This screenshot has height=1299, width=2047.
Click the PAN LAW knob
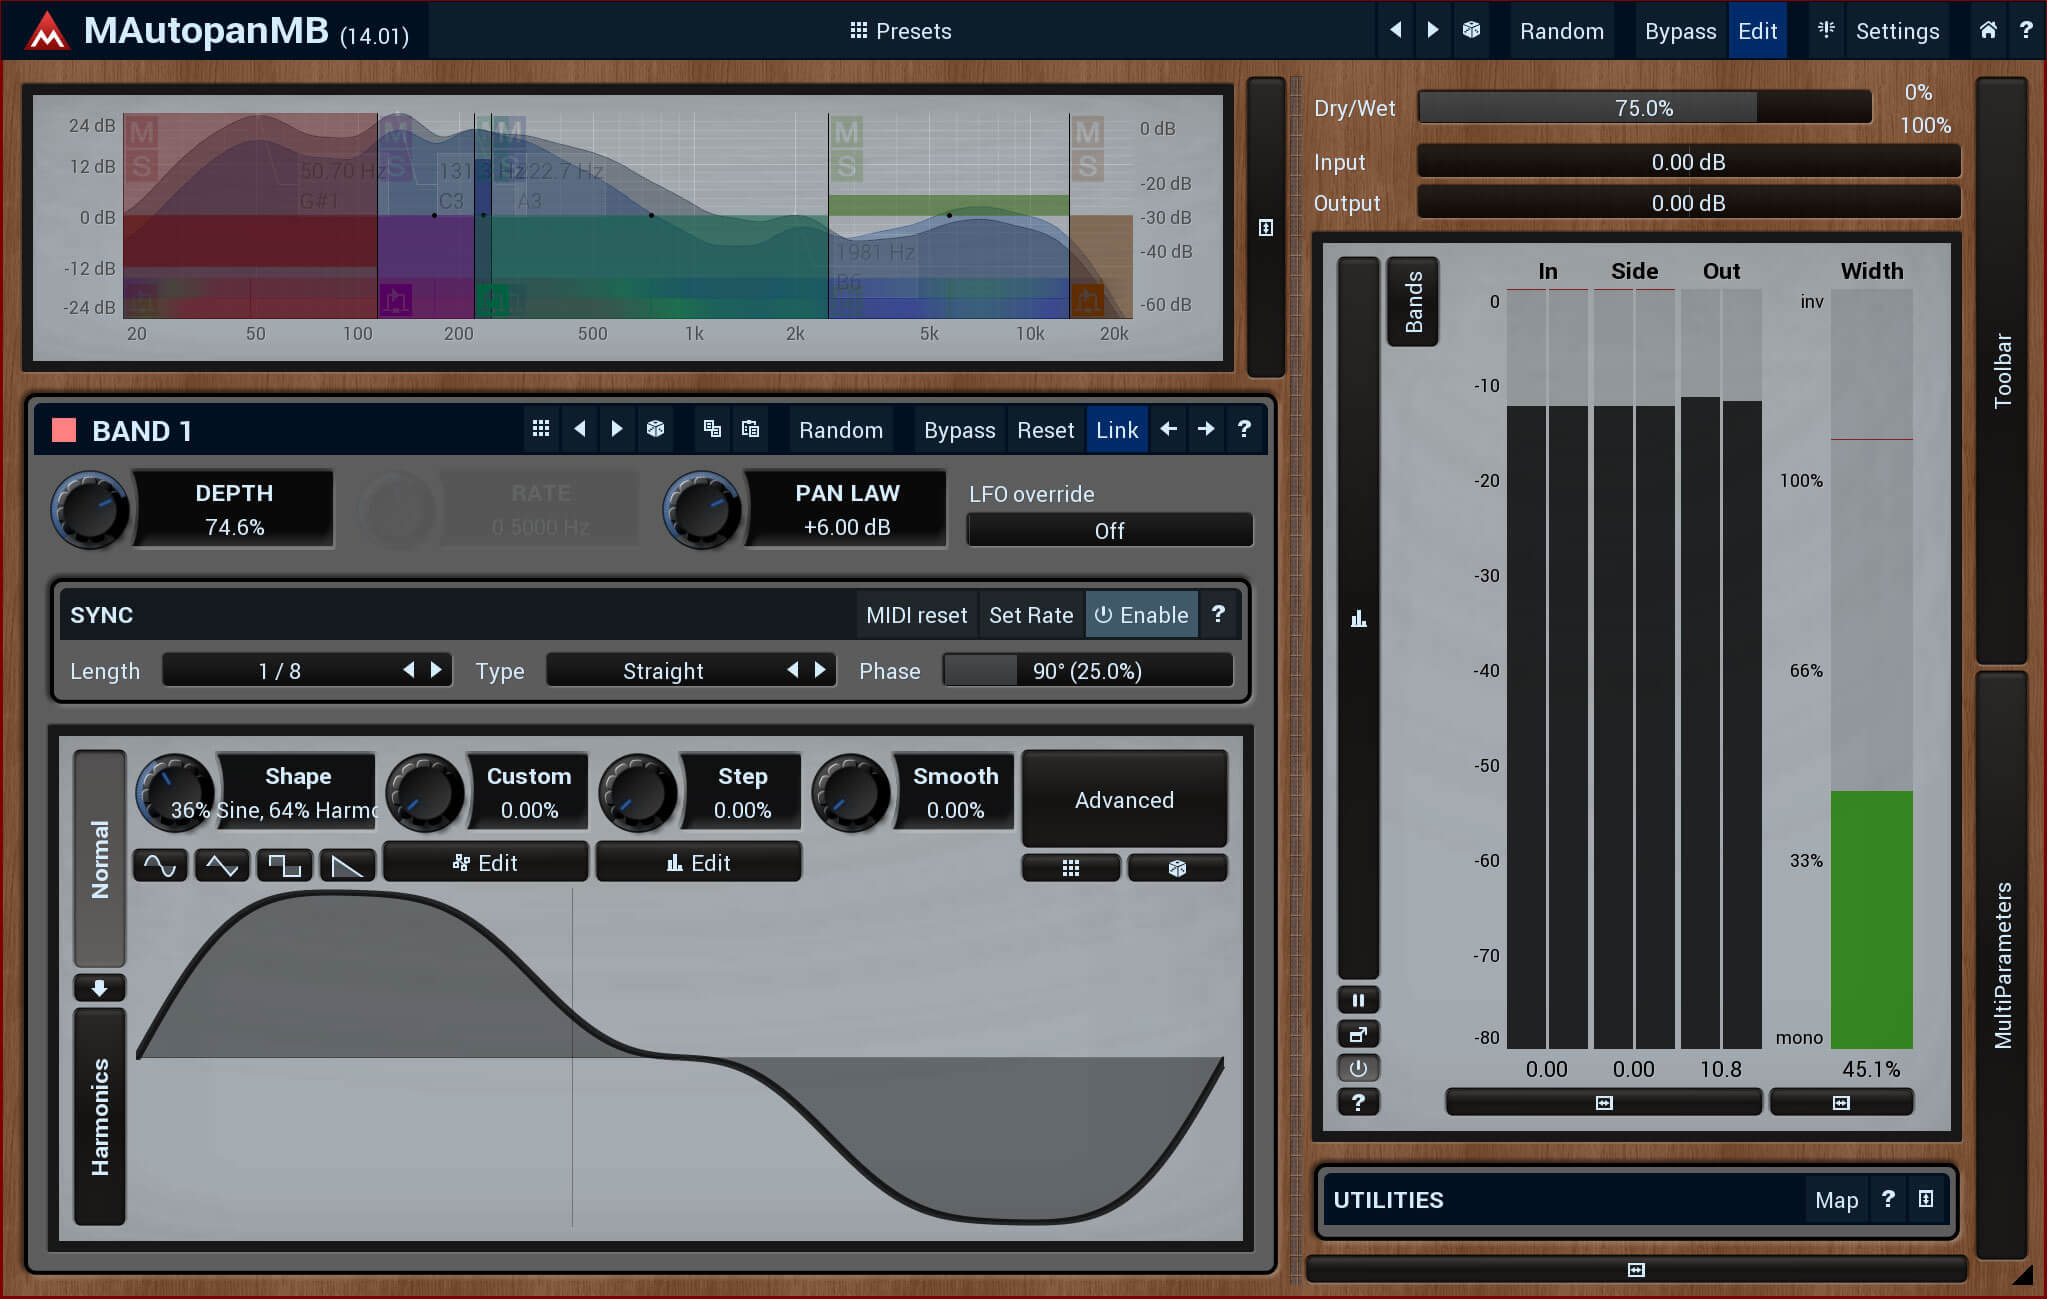pos(702,509)
